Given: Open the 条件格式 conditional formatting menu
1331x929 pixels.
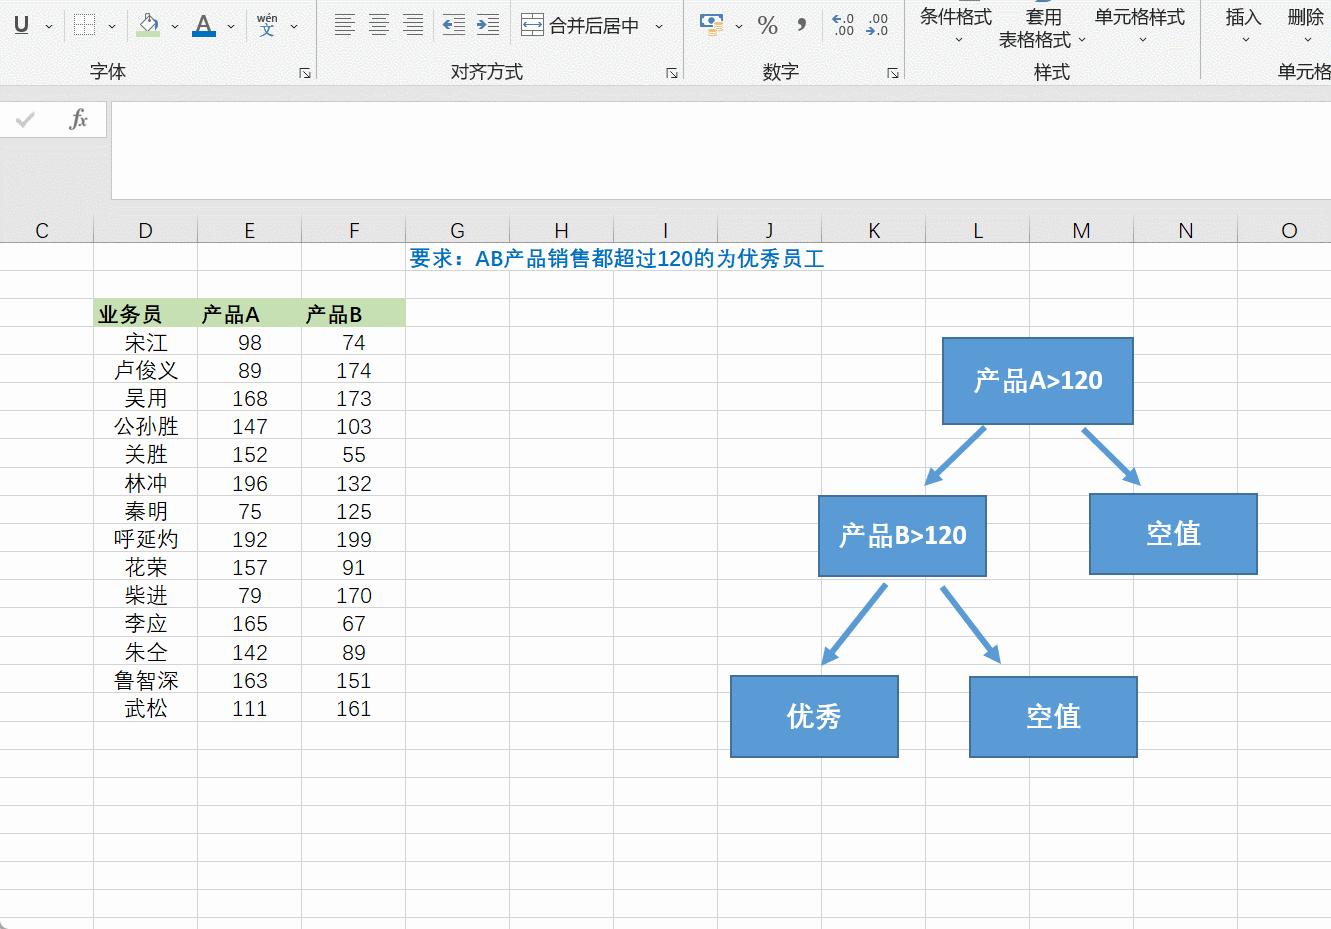Looking at the screenshot, I should tap(955, 25).
